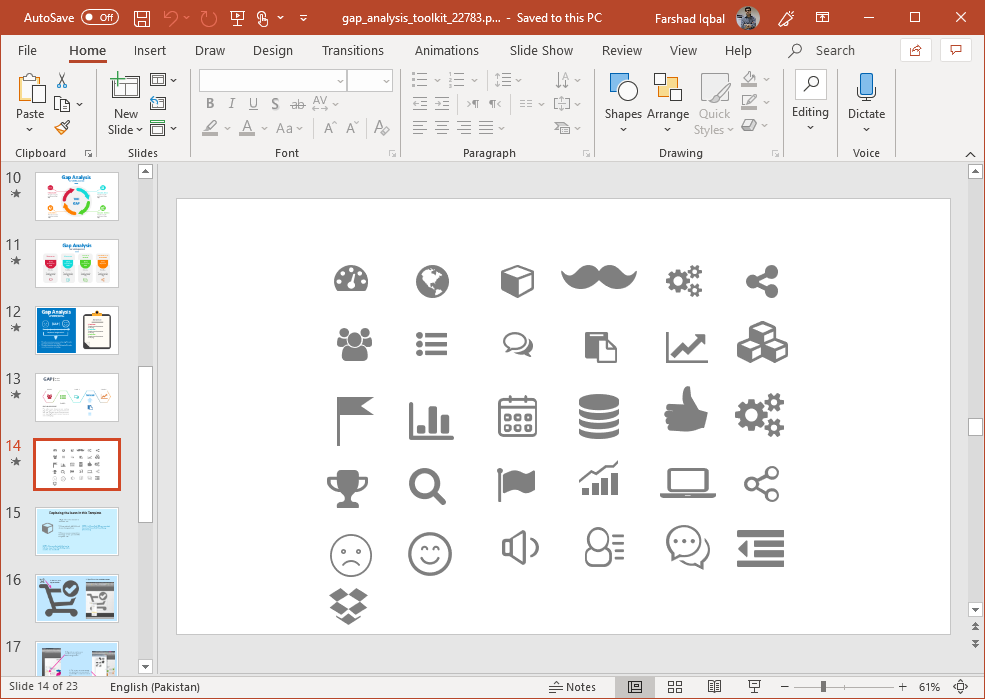Switch to Slide Sorter view
985x699 pixels.
click(x=675, y=687)
